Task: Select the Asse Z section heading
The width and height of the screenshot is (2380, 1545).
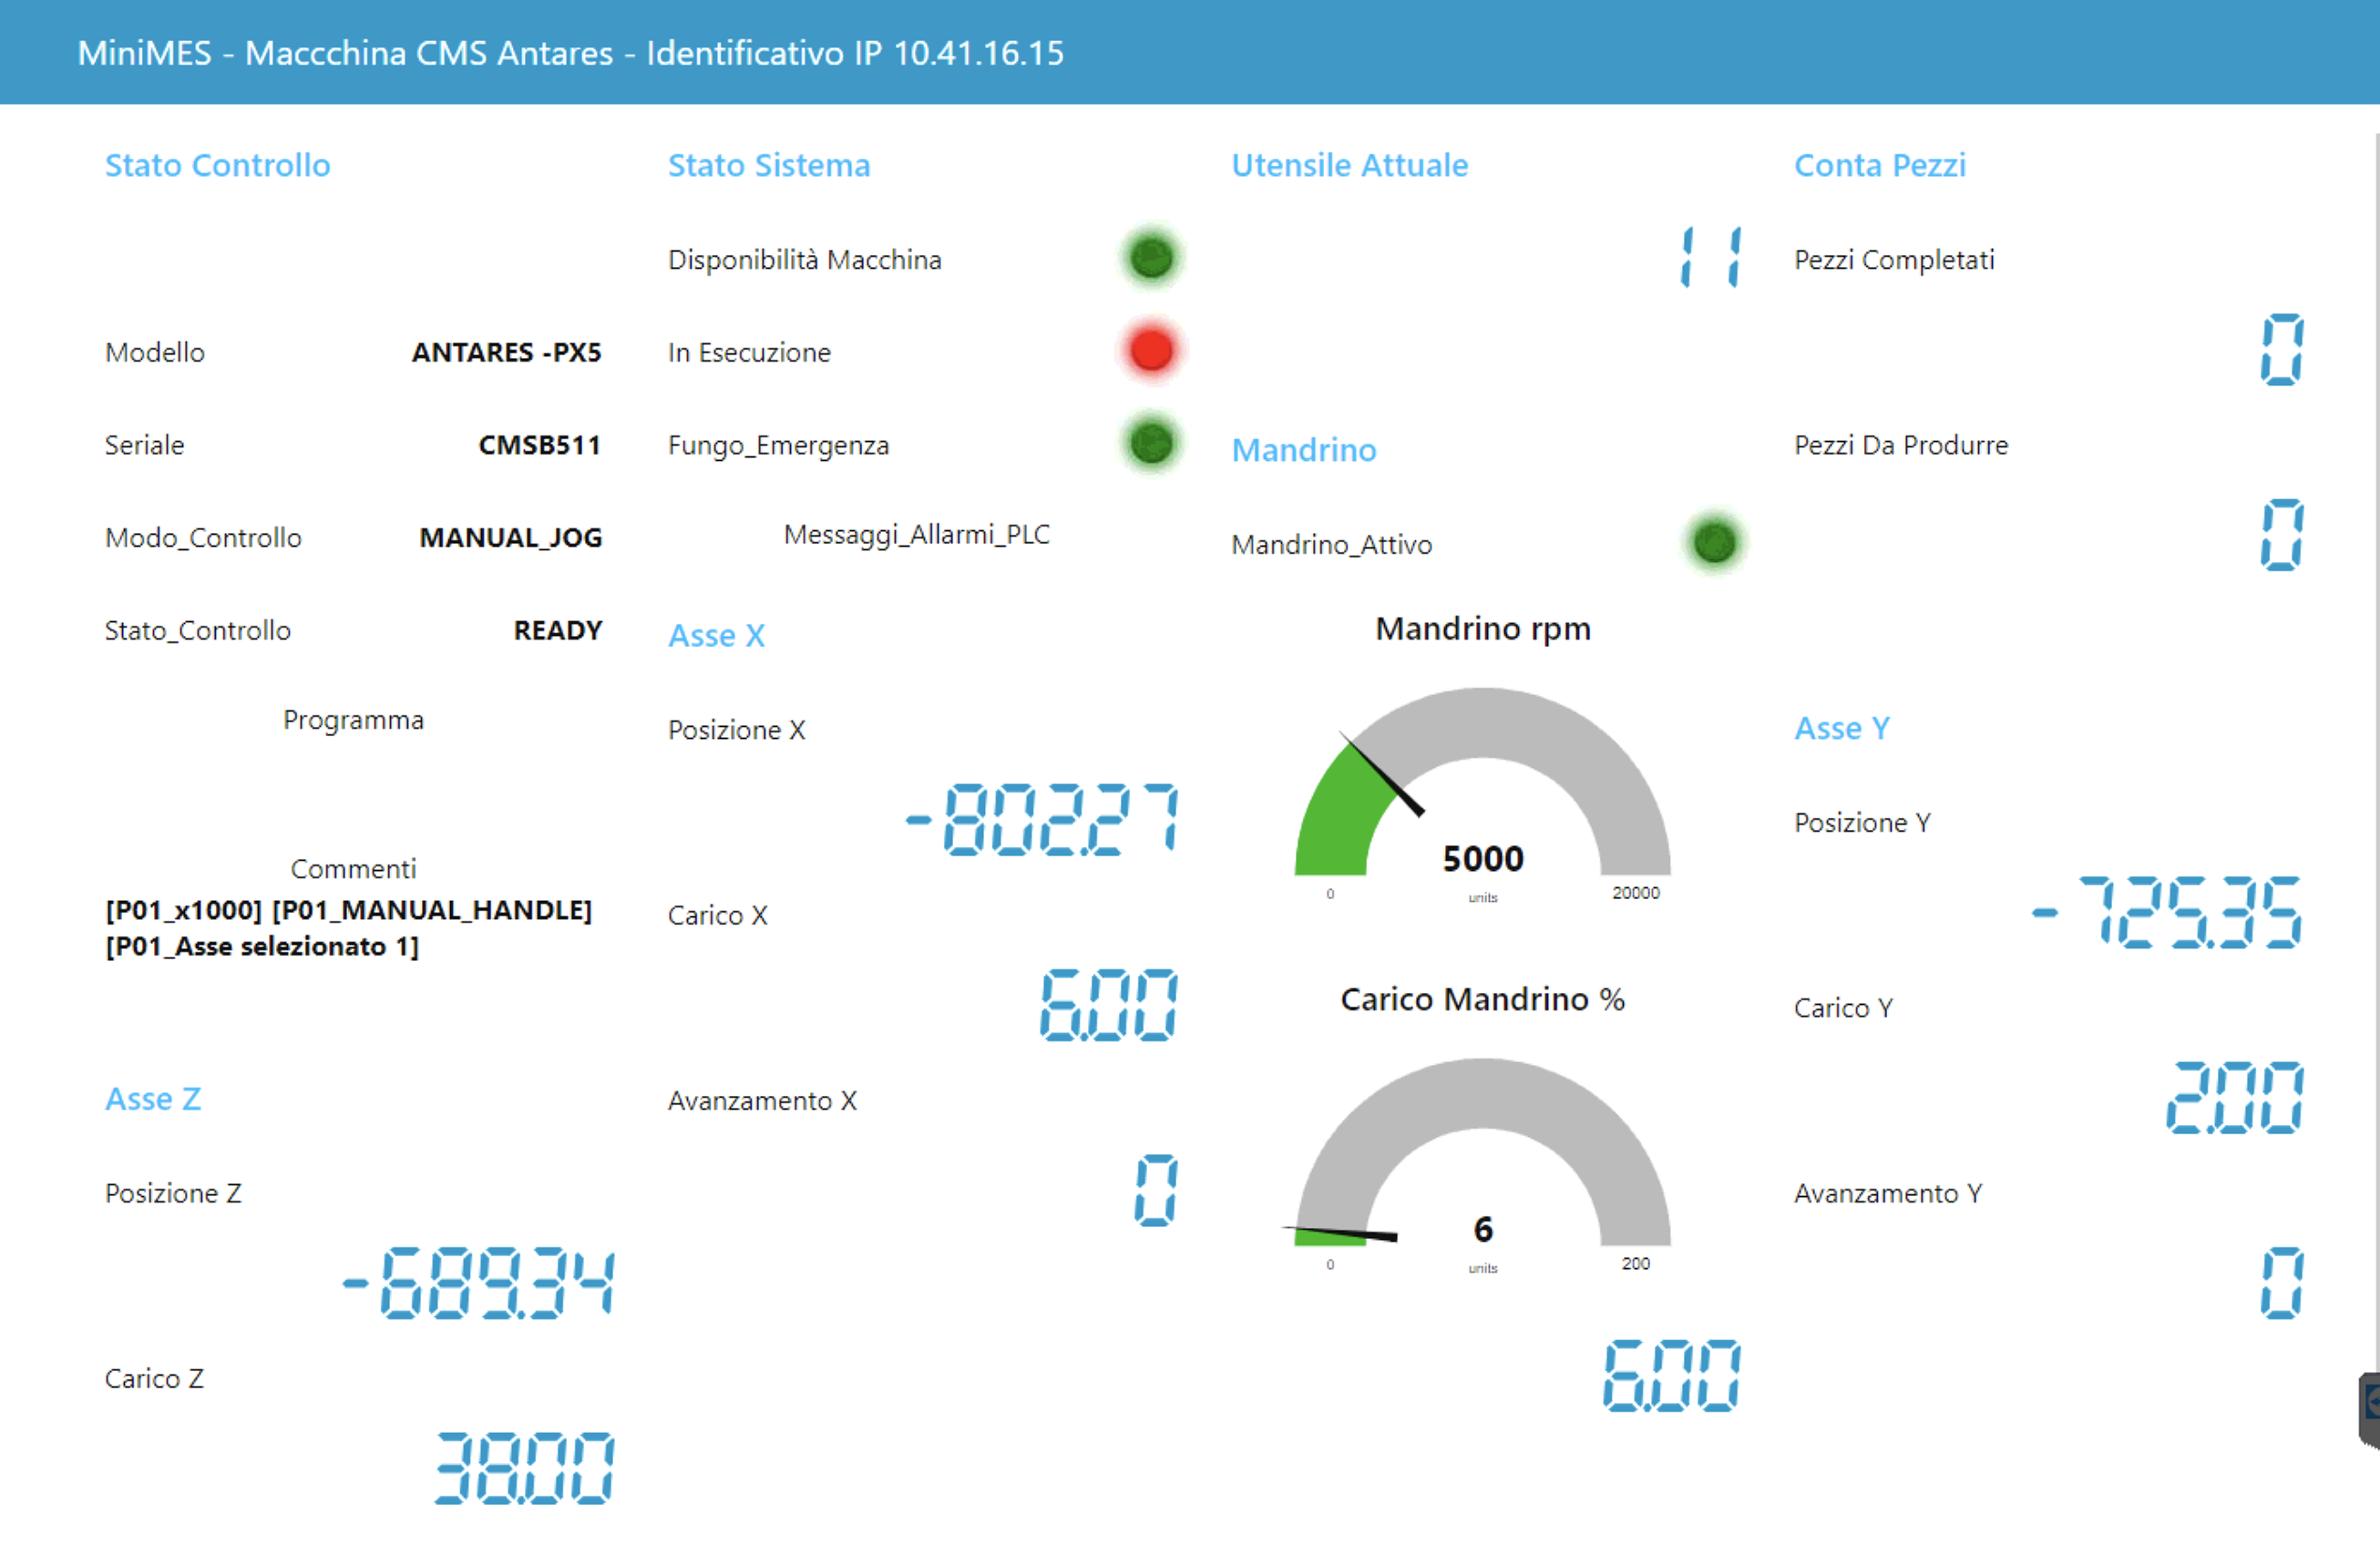Action: point(153,1099)
